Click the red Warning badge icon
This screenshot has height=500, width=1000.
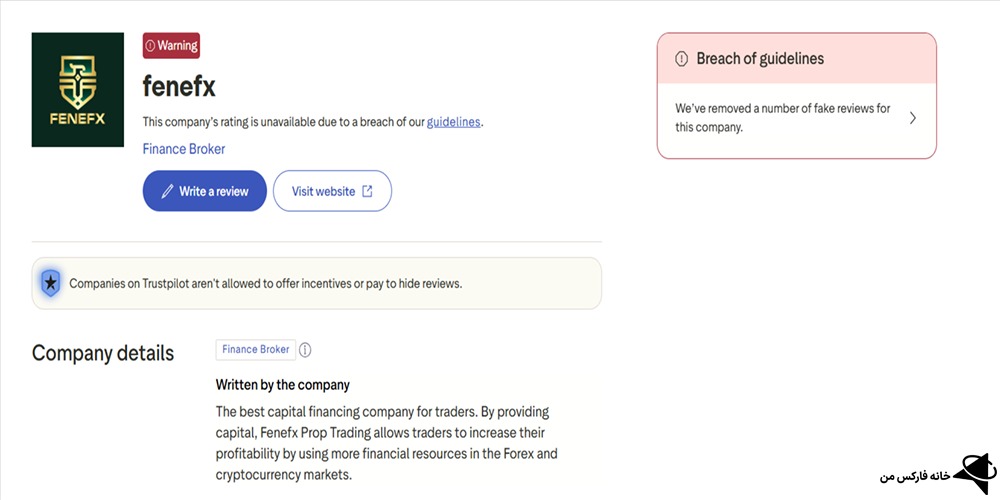coord(151,46)
